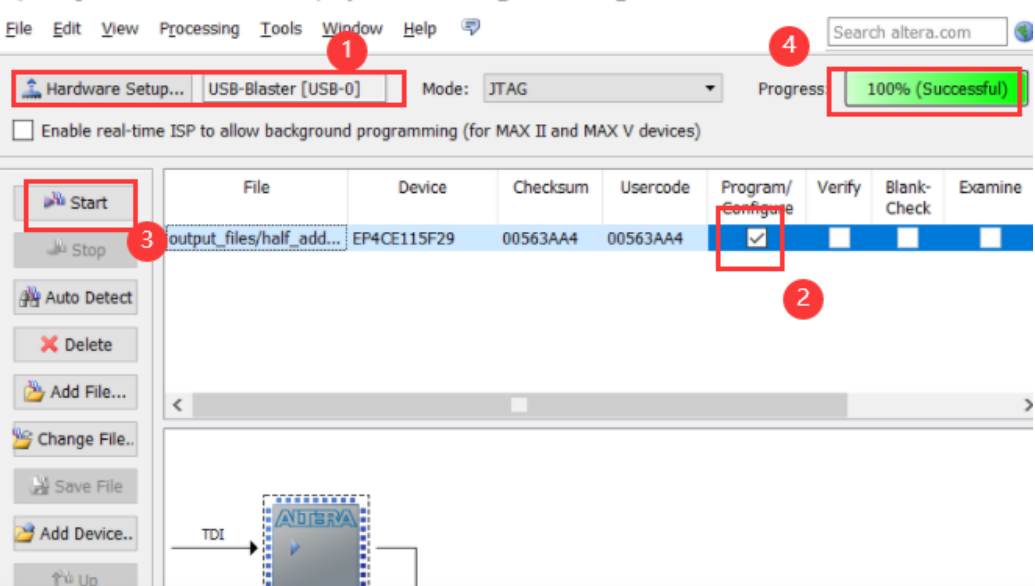Open the View menu
Image resolution: width=1035 pixels, height=586 pixels.
pyautogui.click(x=119, y=29)
